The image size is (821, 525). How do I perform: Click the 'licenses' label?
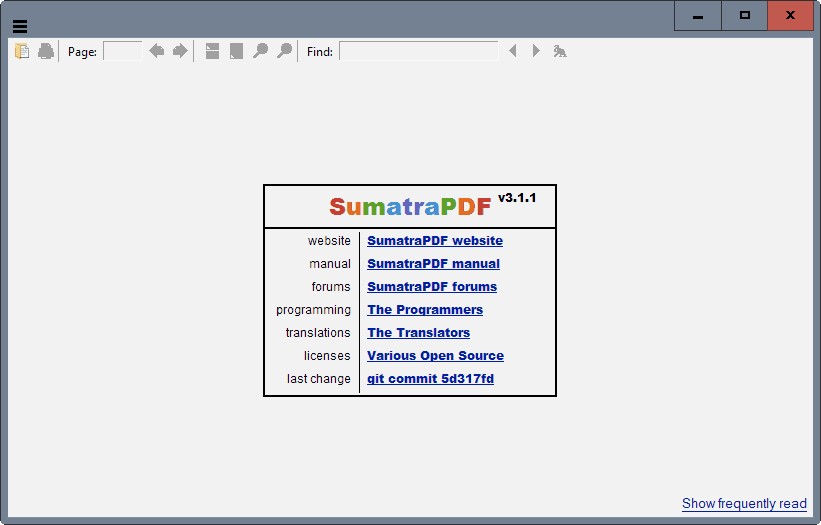click(x=327, y=356)
